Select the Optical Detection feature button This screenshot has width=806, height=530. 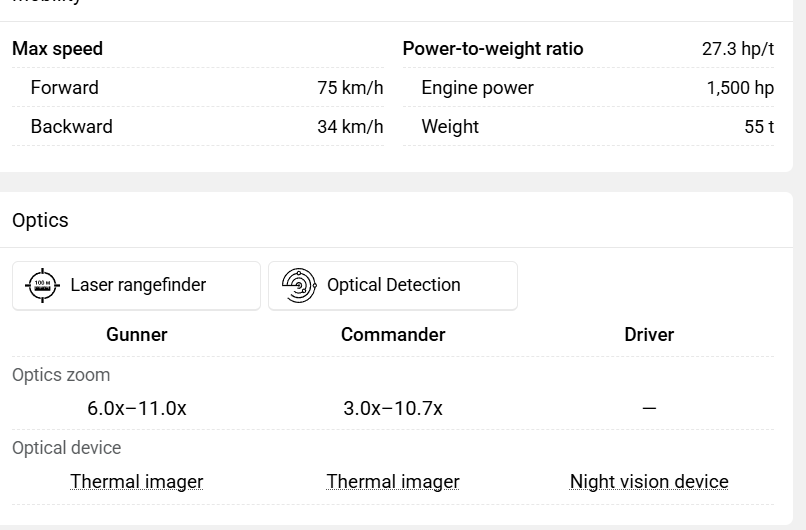393,285
